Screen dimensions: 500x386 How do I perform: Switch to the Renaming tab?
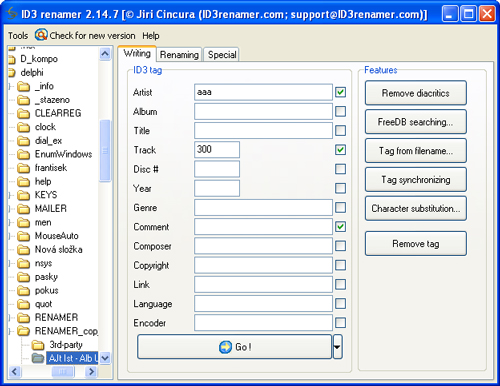[x=179, y=54]
